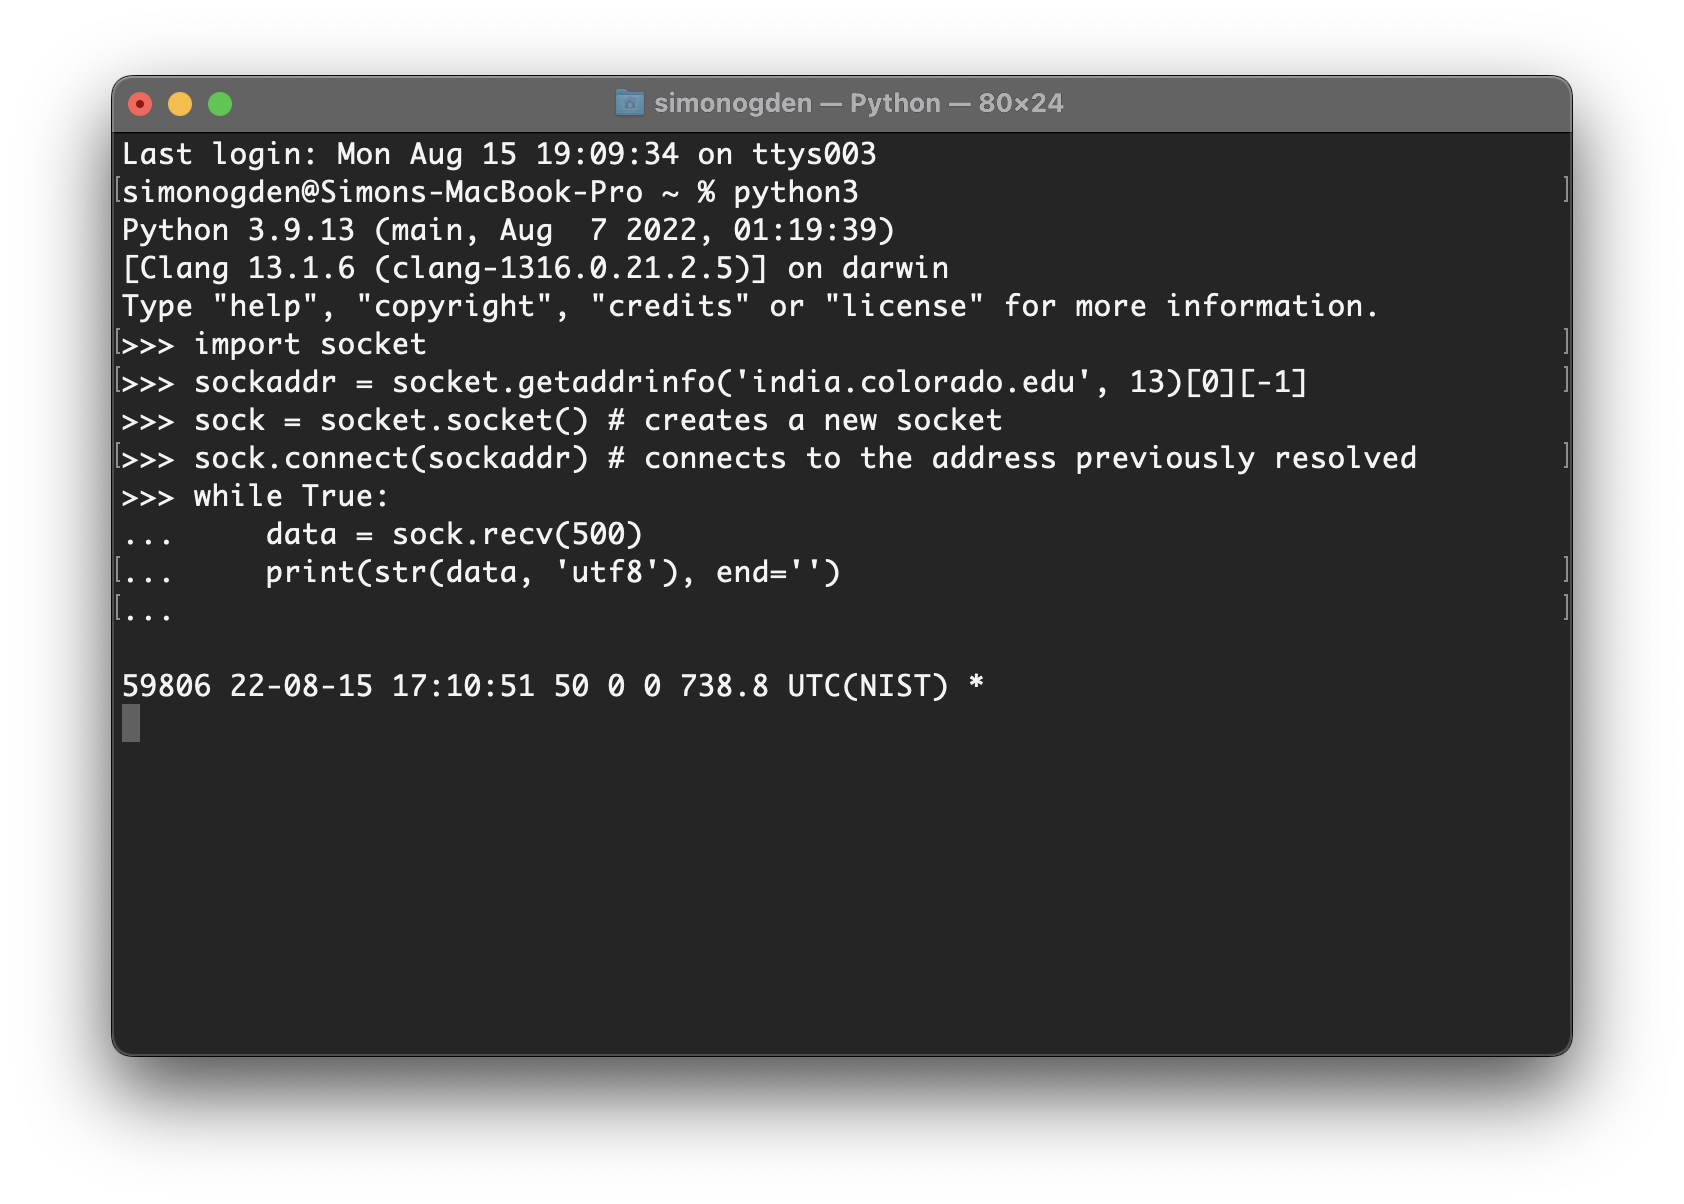
Task: Click the folder proxy icon in the title bar
Action: click(628, 102)
